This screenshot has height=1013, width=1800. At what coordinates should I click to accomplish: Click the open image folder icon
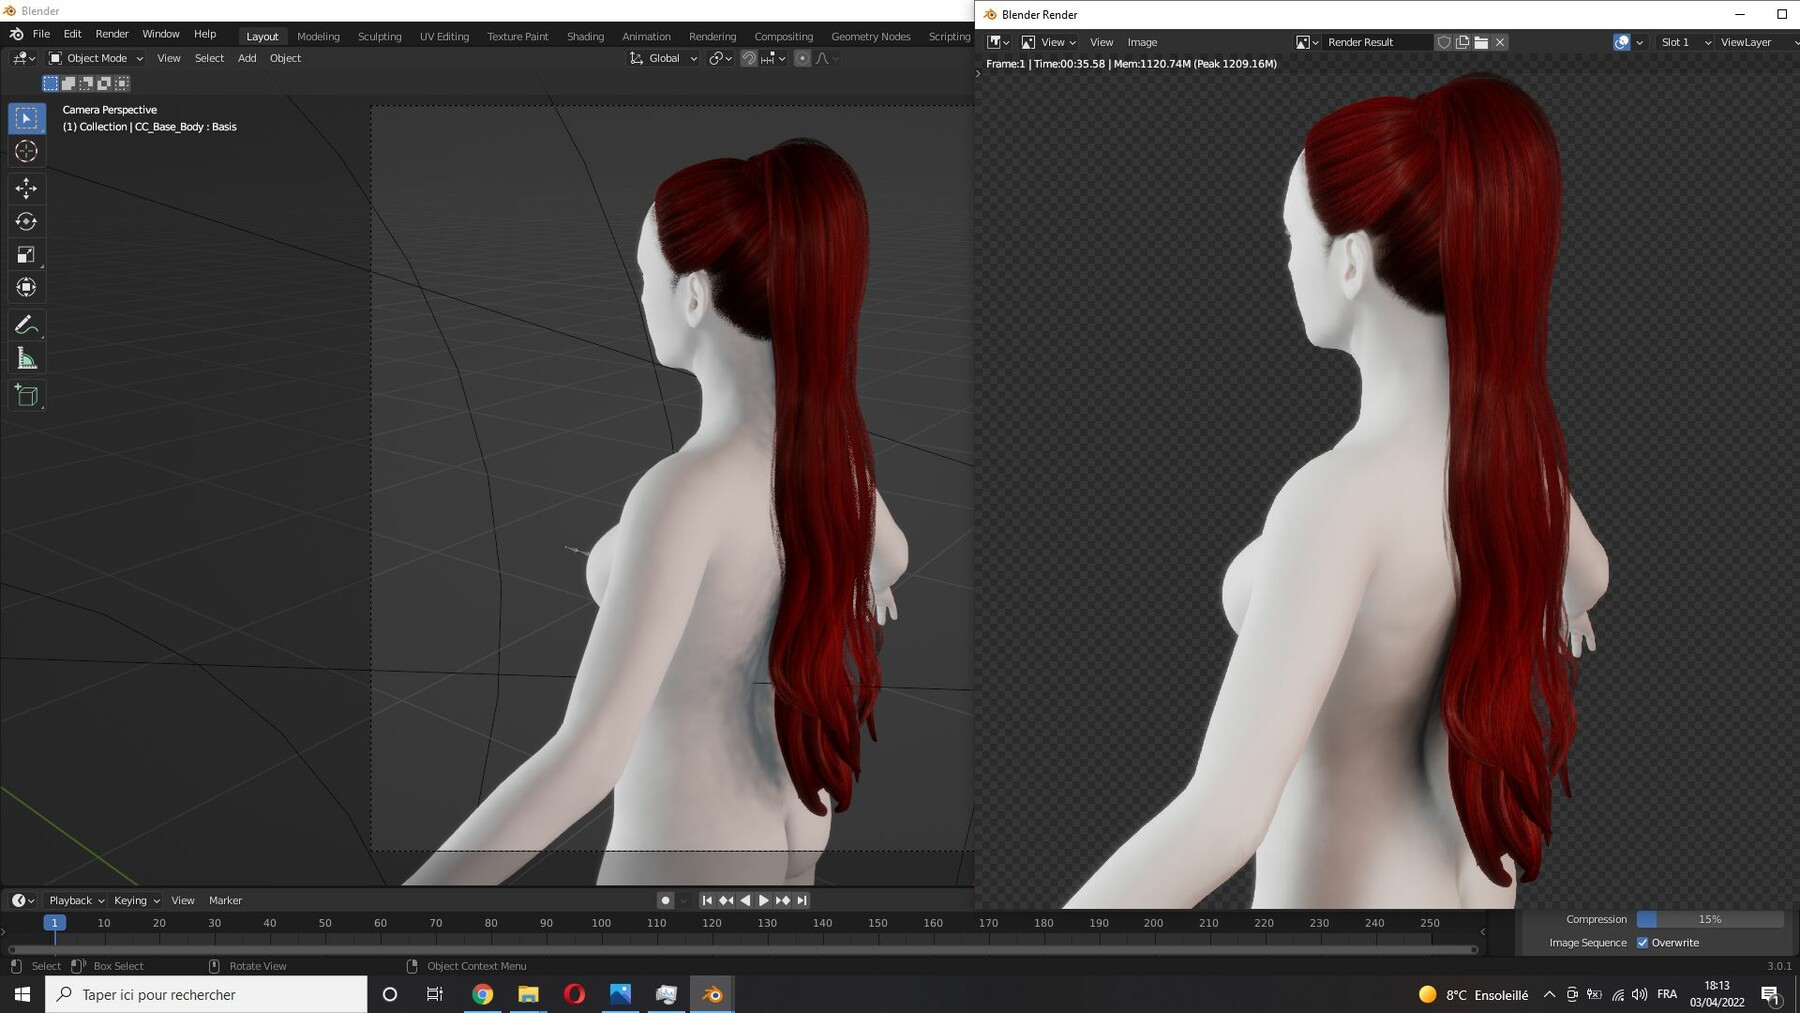click(1482, 42)
